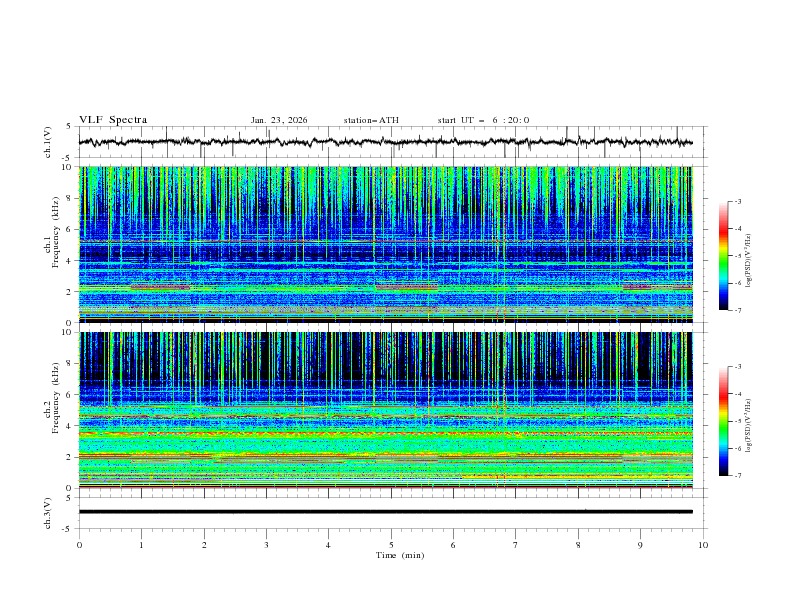Click the upper PSD color scale bar
The width and height of the screenshot is (792, 612).
point(723,256)
